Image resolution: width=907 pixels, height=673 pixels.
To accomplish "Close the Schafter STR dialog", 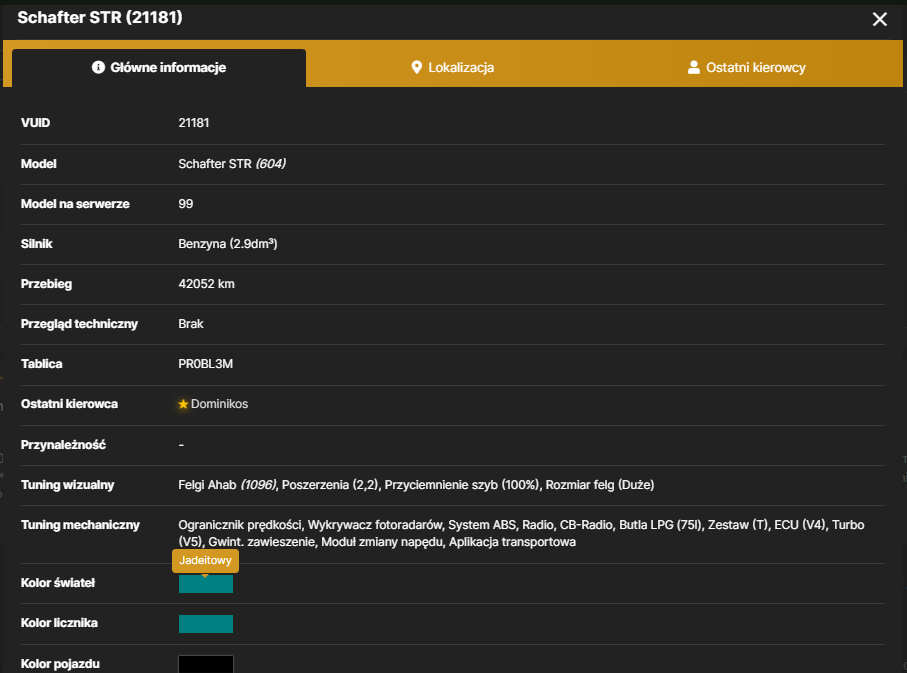I will 879,19.
